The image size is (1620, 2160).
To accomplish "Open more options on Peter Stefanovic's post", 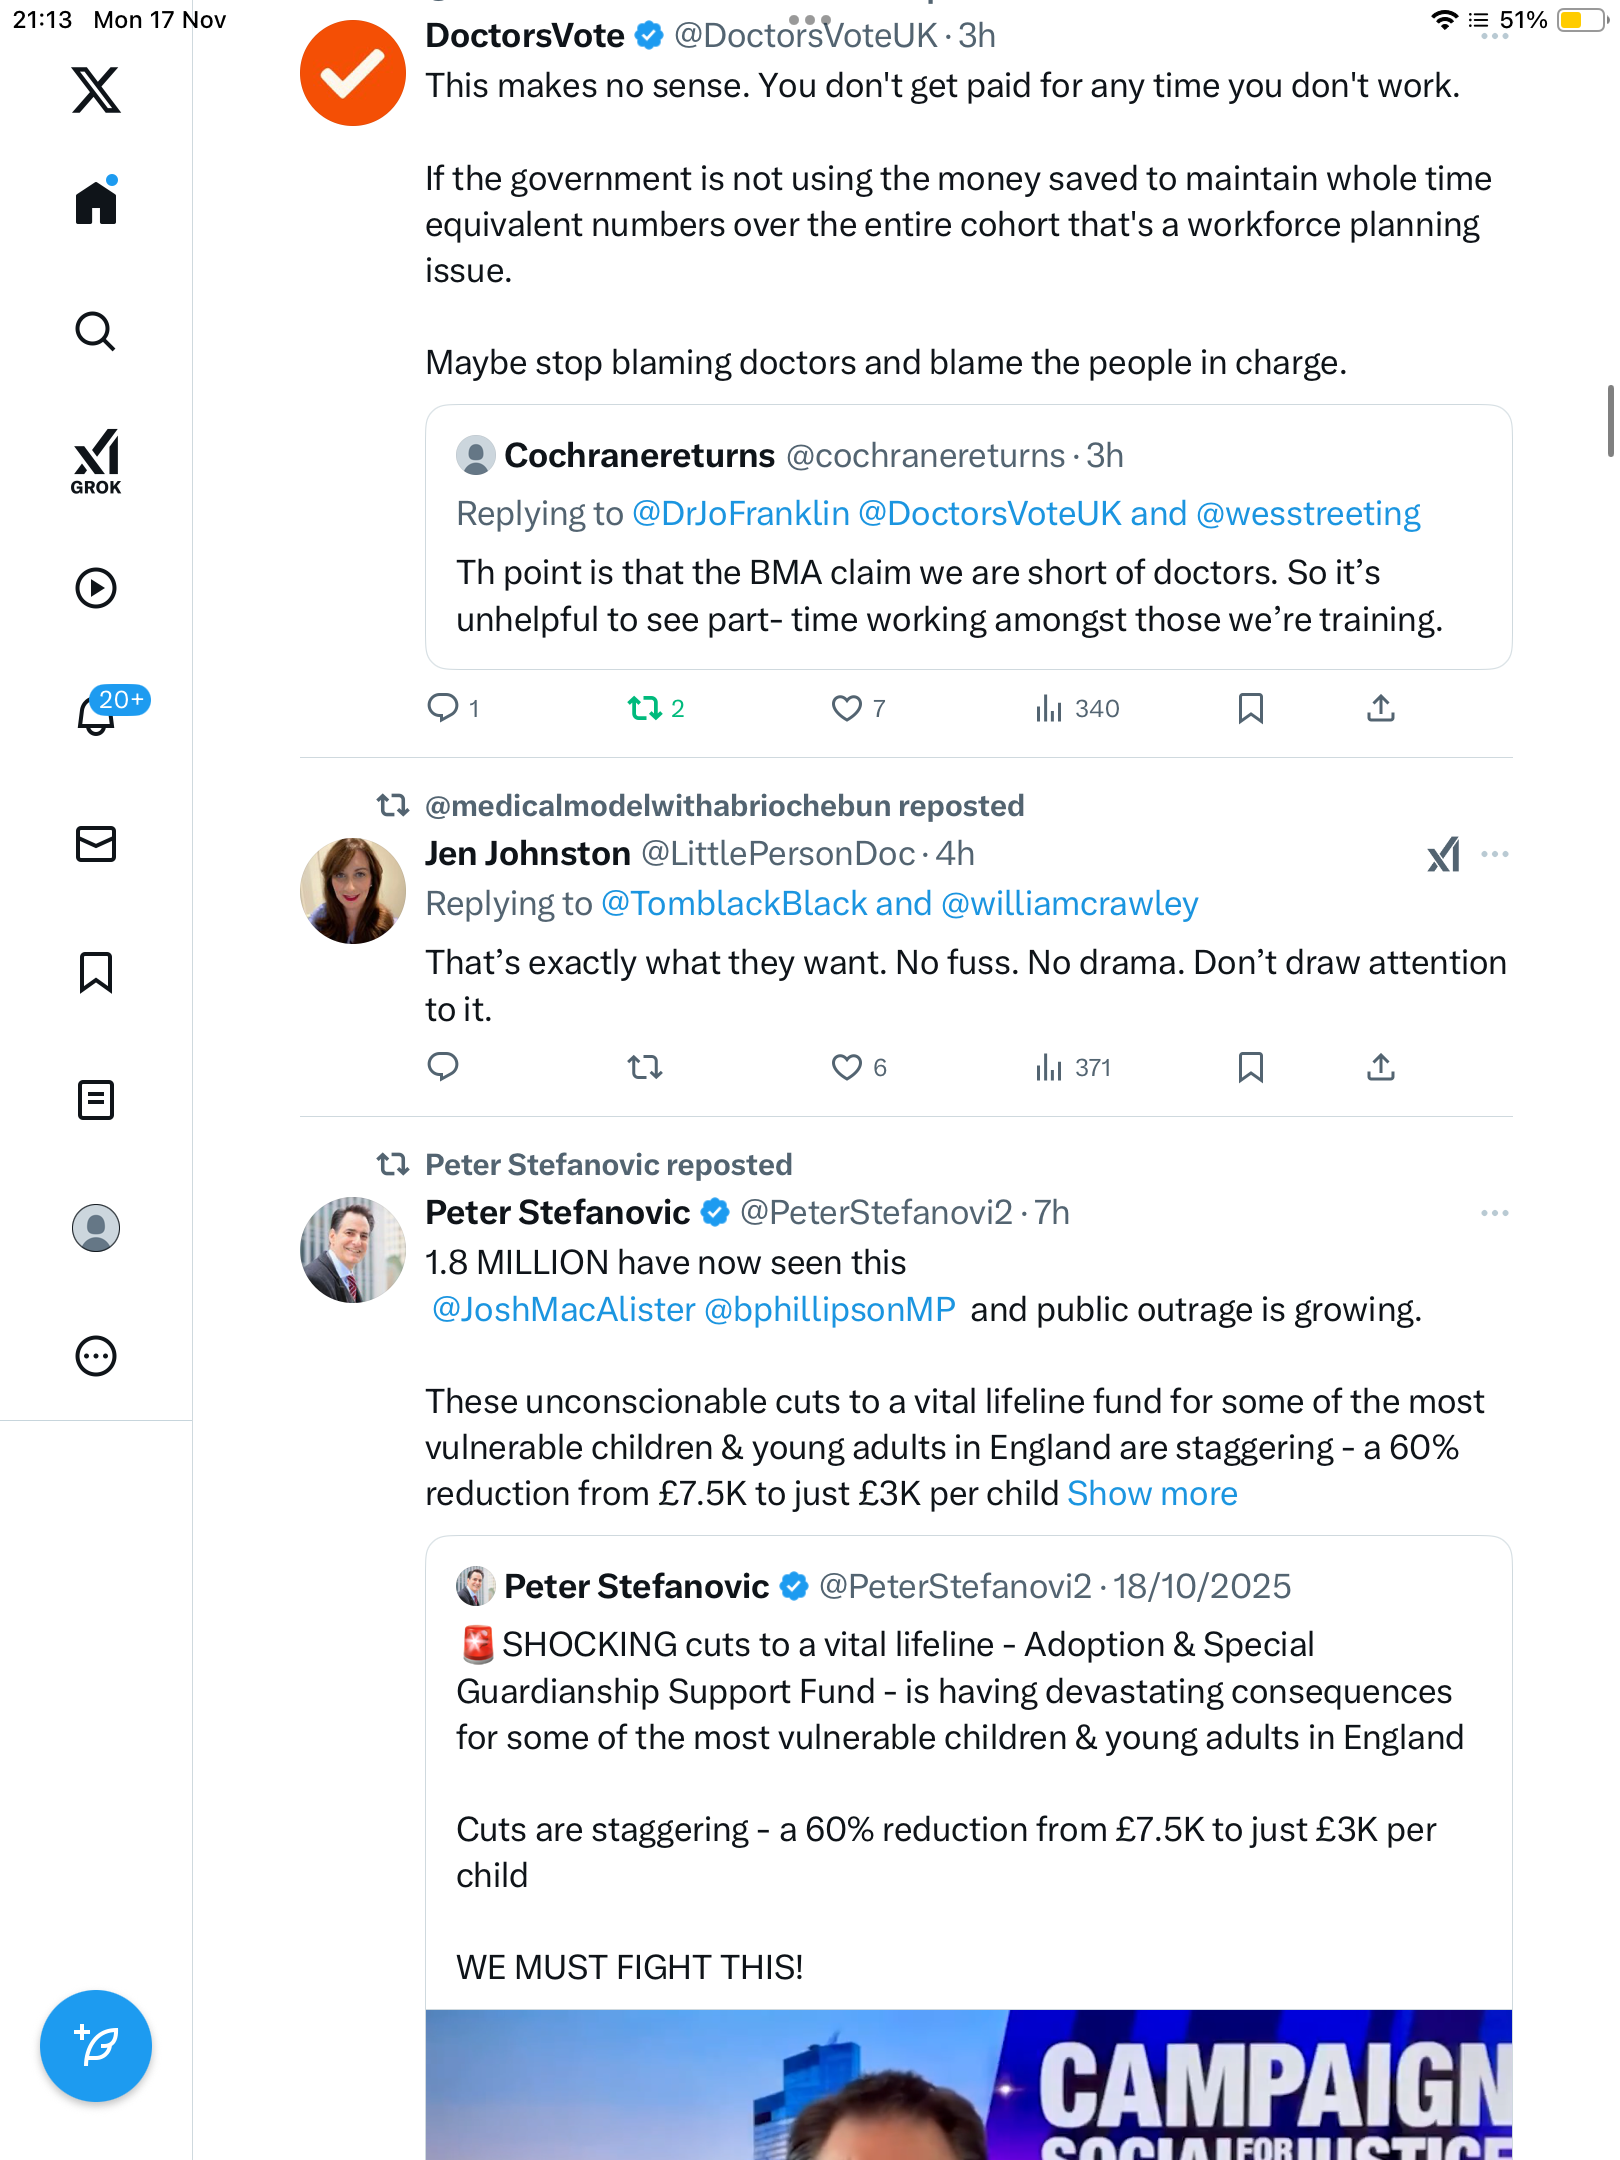I will pyautogui.click(x=1495, y=1213).
